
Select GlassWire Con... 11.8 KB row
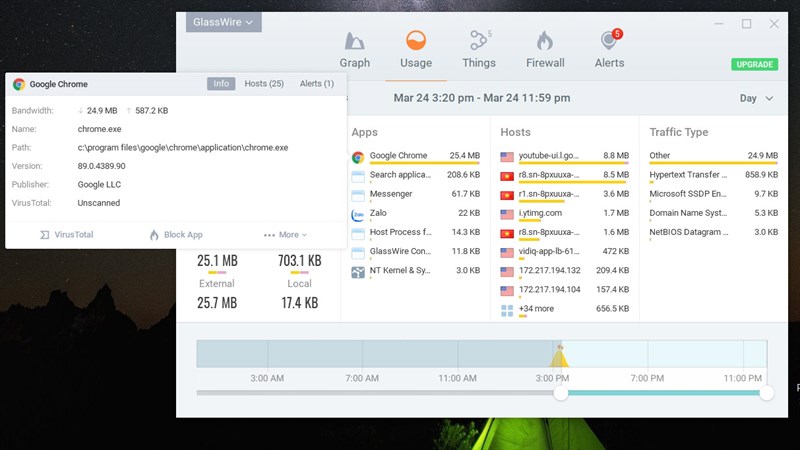pos(416,253)
